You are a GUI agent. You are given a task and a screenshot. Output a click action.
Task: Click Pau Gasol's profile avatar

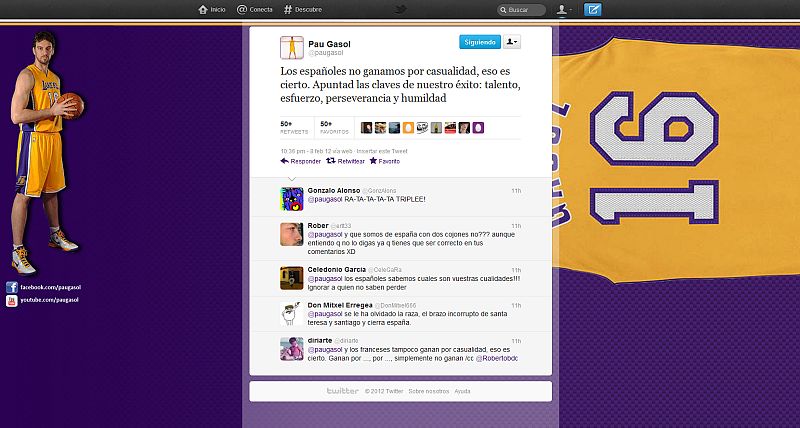point(290,46)
